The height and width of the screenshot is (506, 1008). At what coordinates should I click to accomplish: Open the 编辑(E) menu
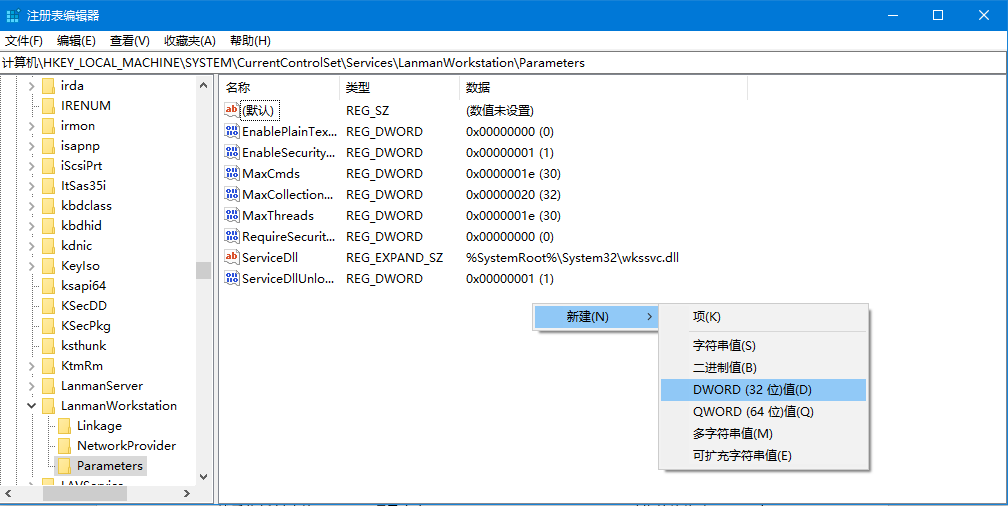[x=76, y=41]
